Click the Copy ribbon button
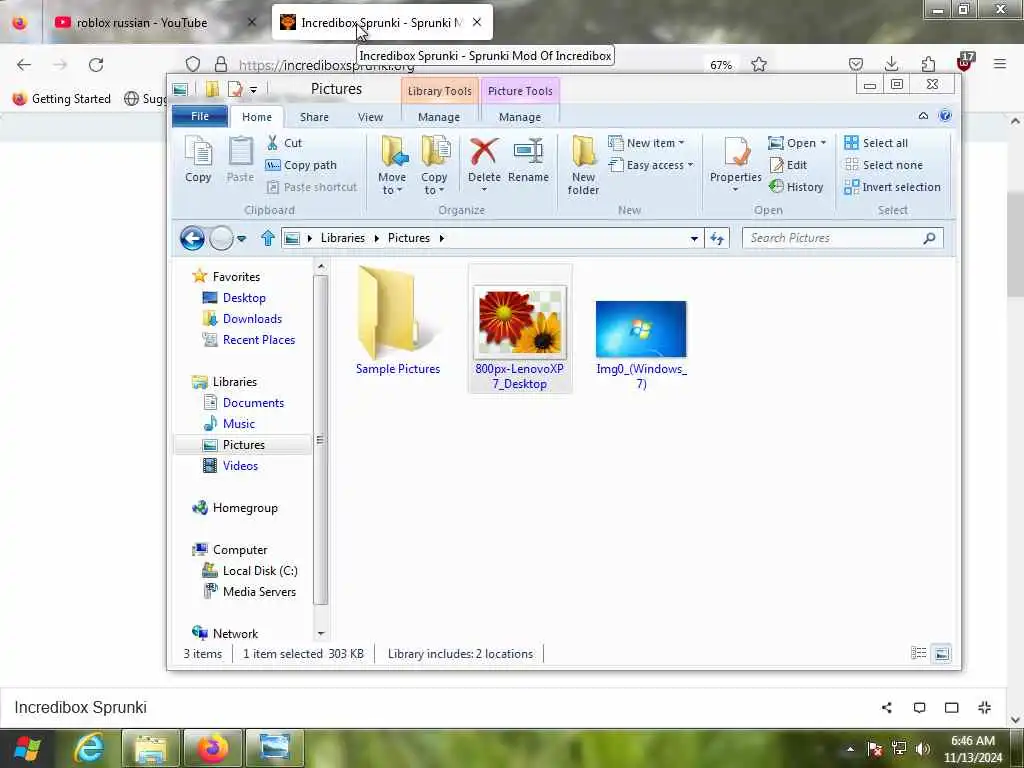1024x768 pixels. point(198,160)
